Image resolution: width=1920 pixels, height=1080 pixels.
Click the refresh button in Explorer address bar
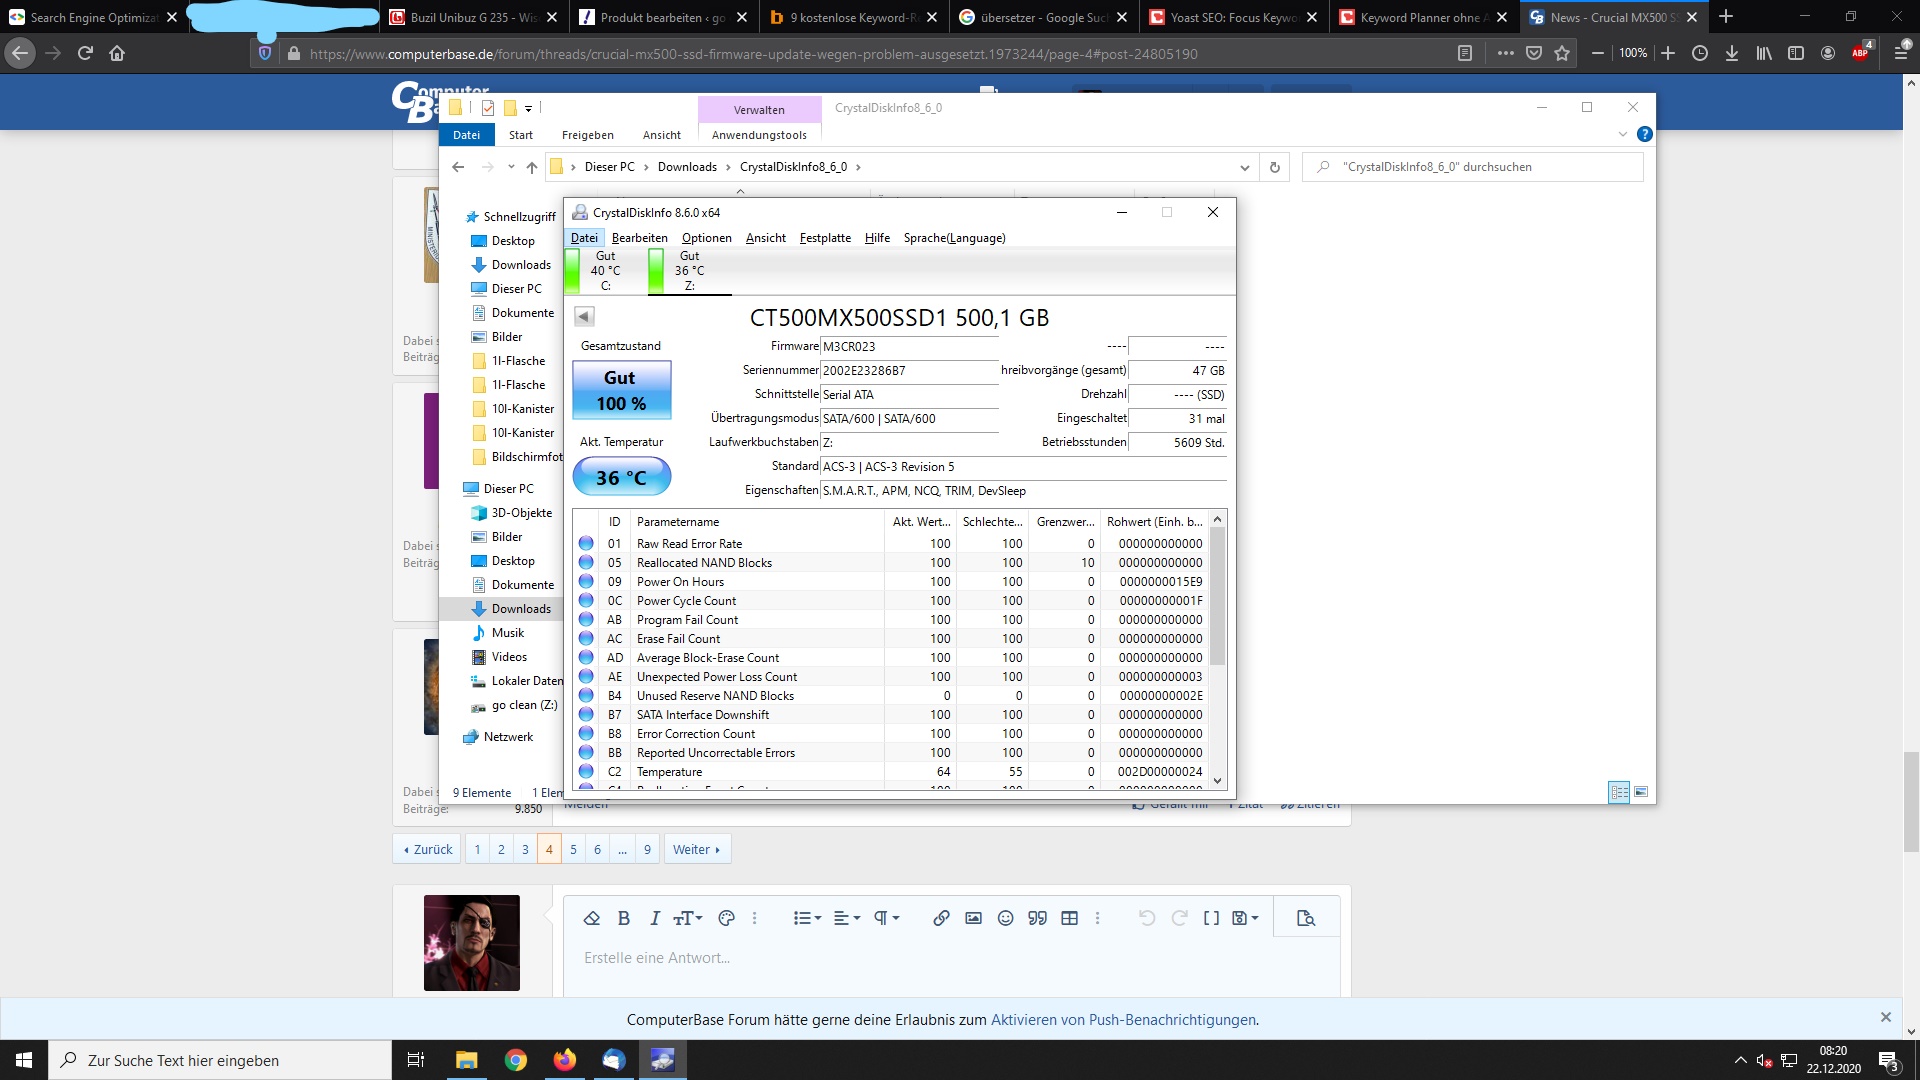(1274, 167)
